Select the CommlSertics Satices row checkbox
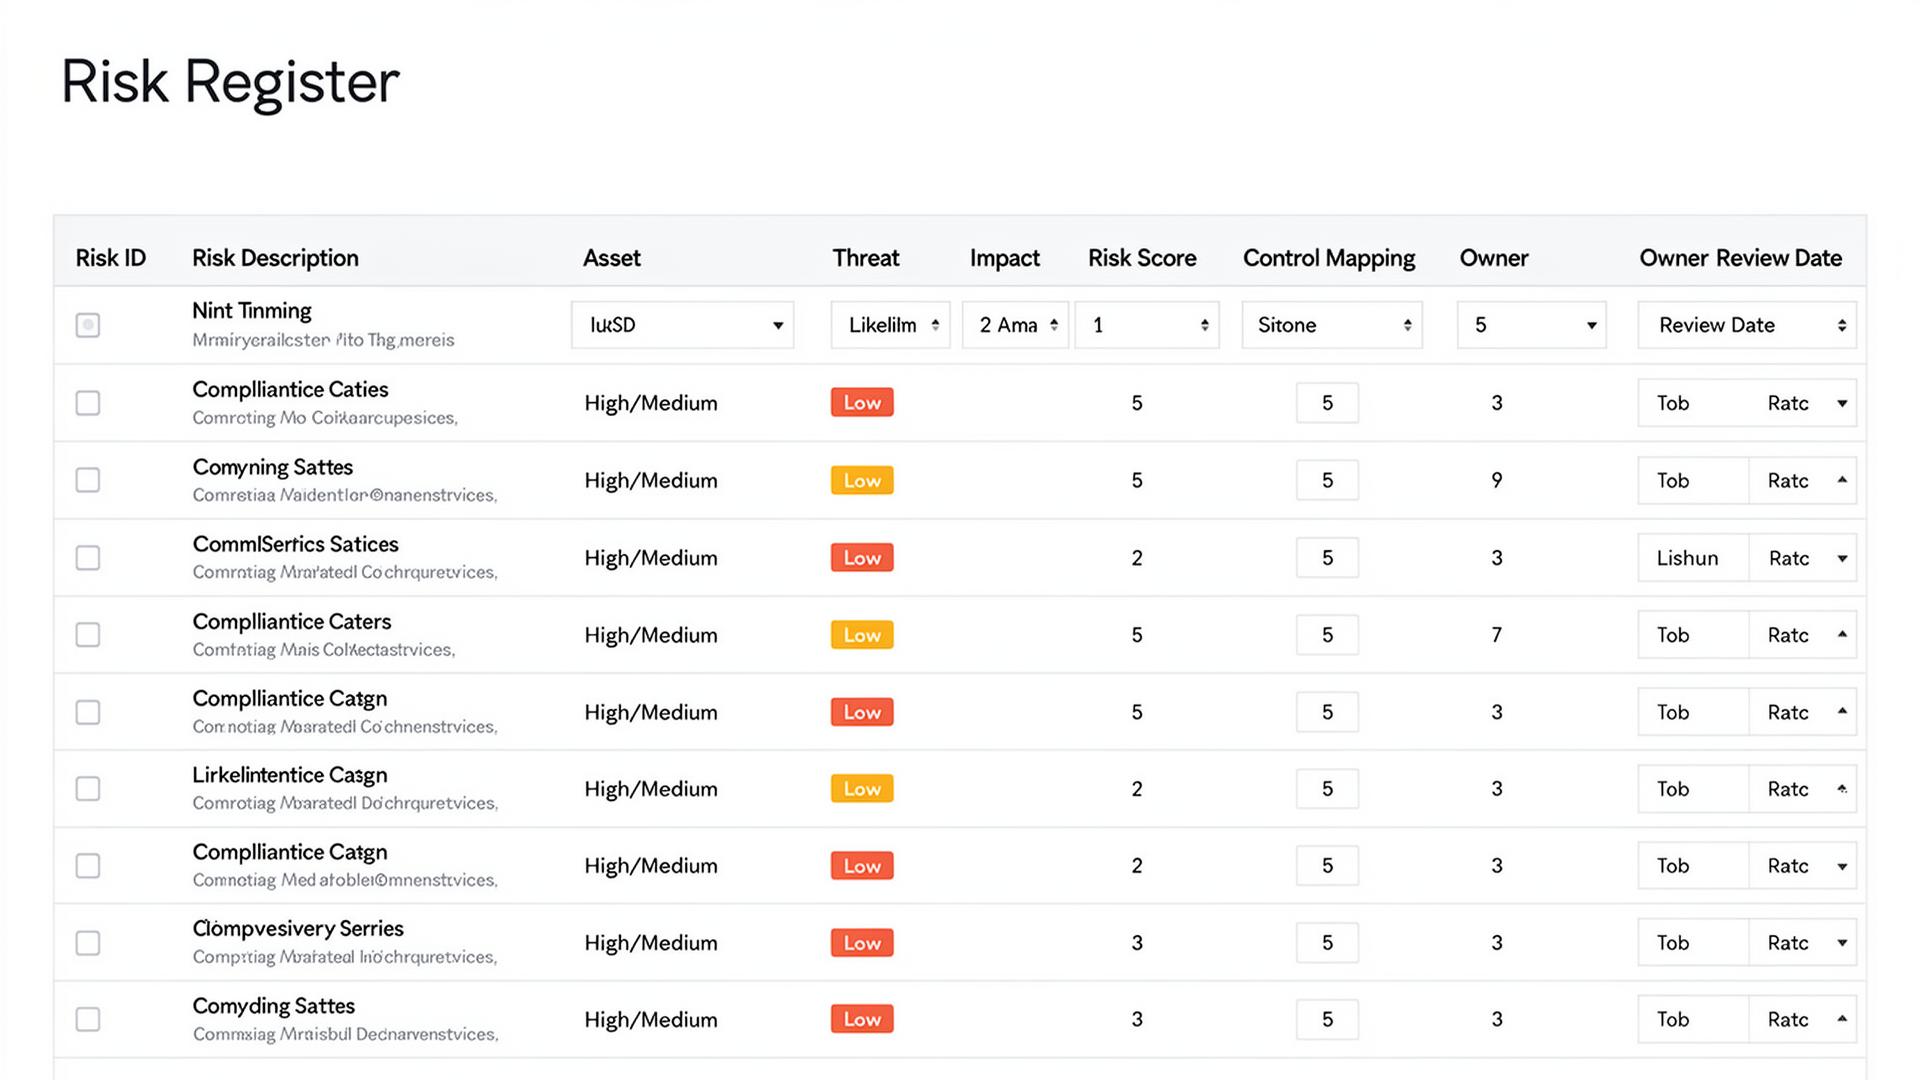The height and width of the screenshot is (1080, 1920). point(88,558)
